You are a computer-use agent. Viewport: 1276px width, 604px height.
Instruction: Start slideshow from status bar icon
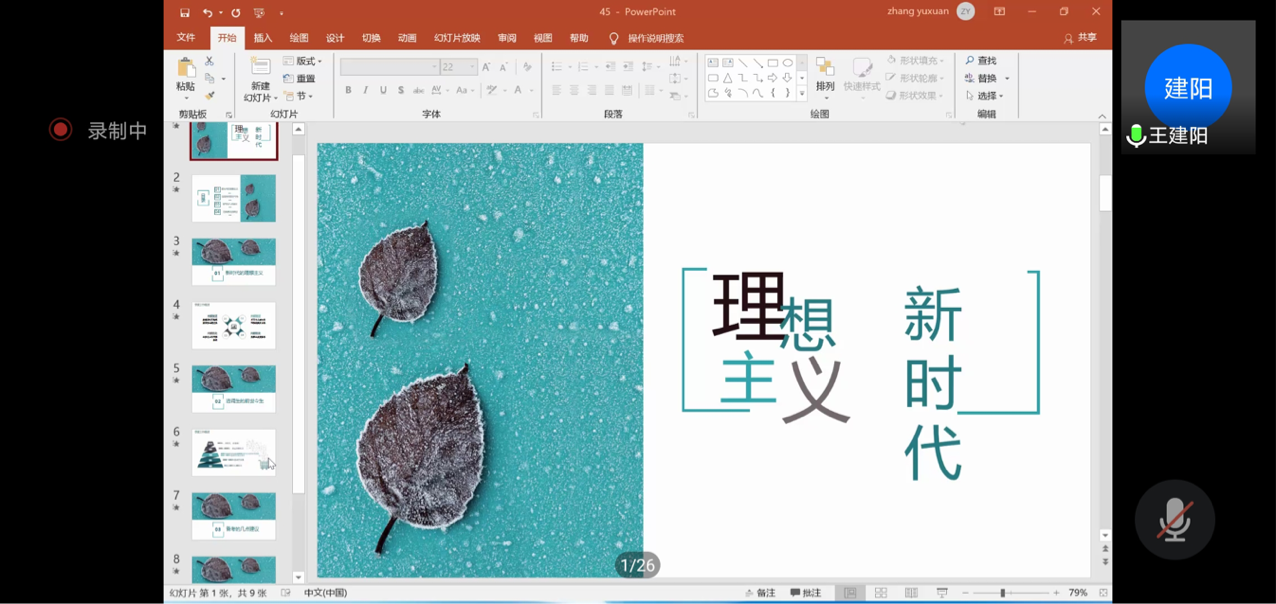click(942, 593)
